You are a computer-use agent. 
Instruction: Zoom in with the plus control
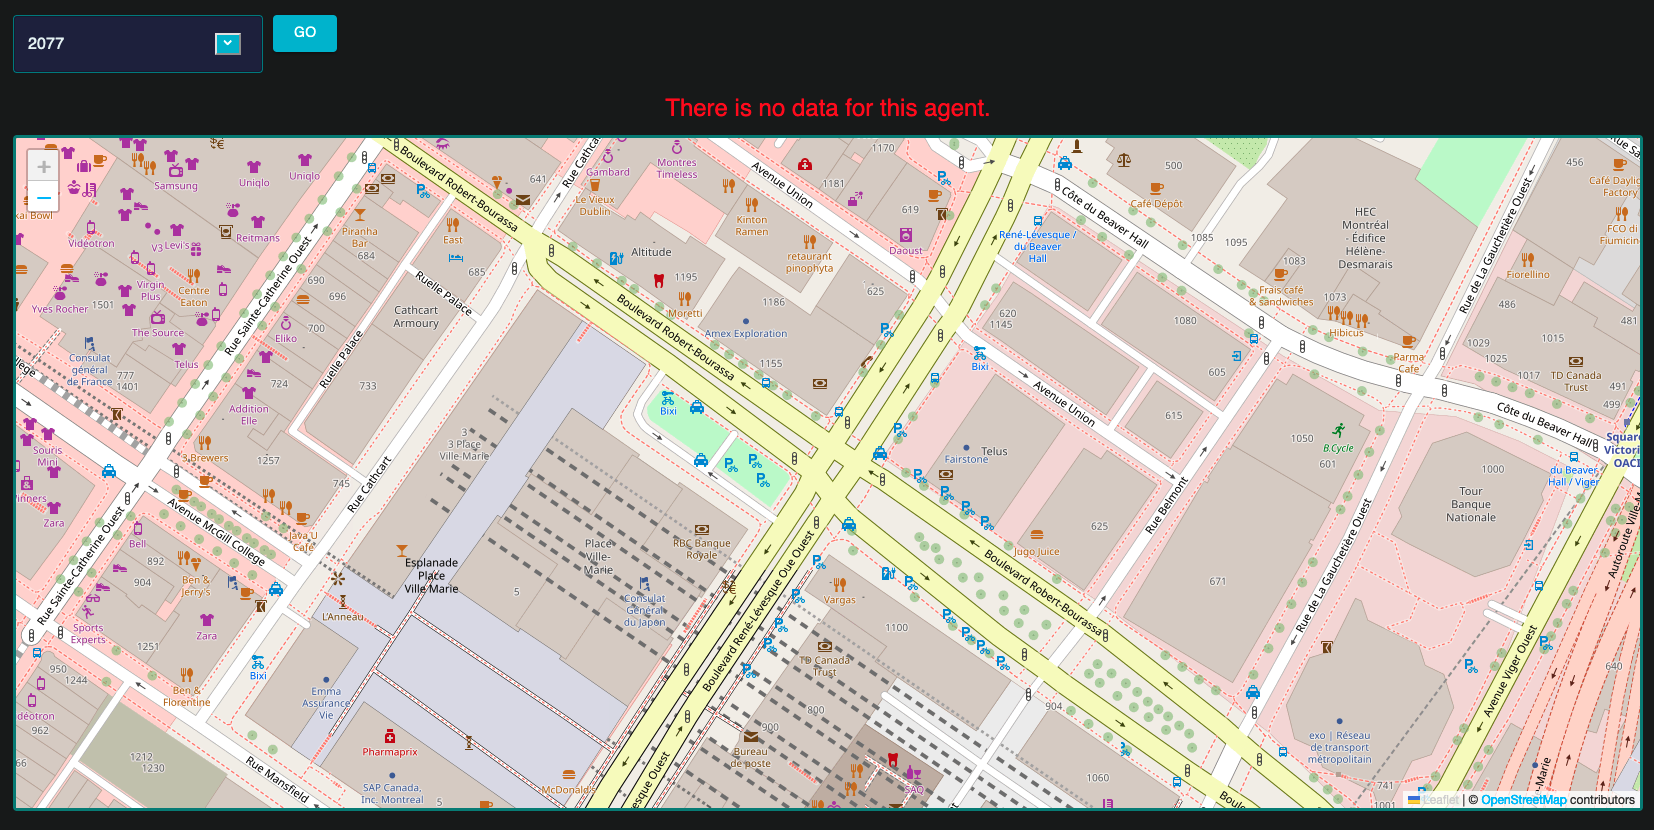(43, 167)
